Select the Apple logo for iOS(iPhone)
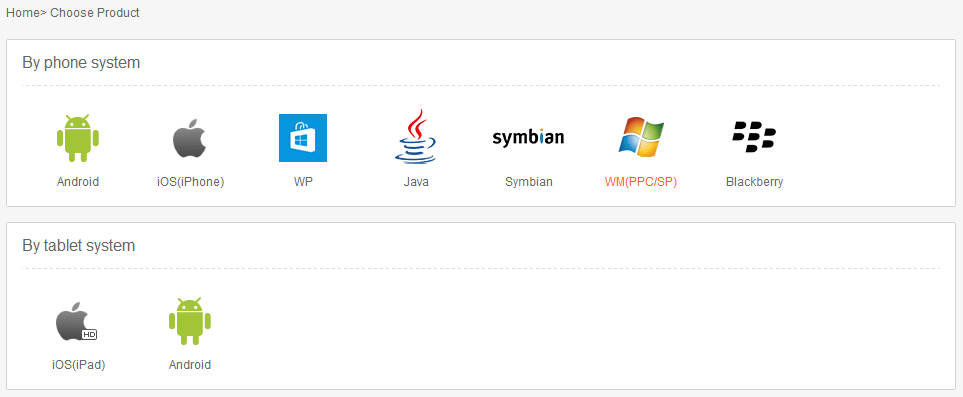 pos(190,138)
